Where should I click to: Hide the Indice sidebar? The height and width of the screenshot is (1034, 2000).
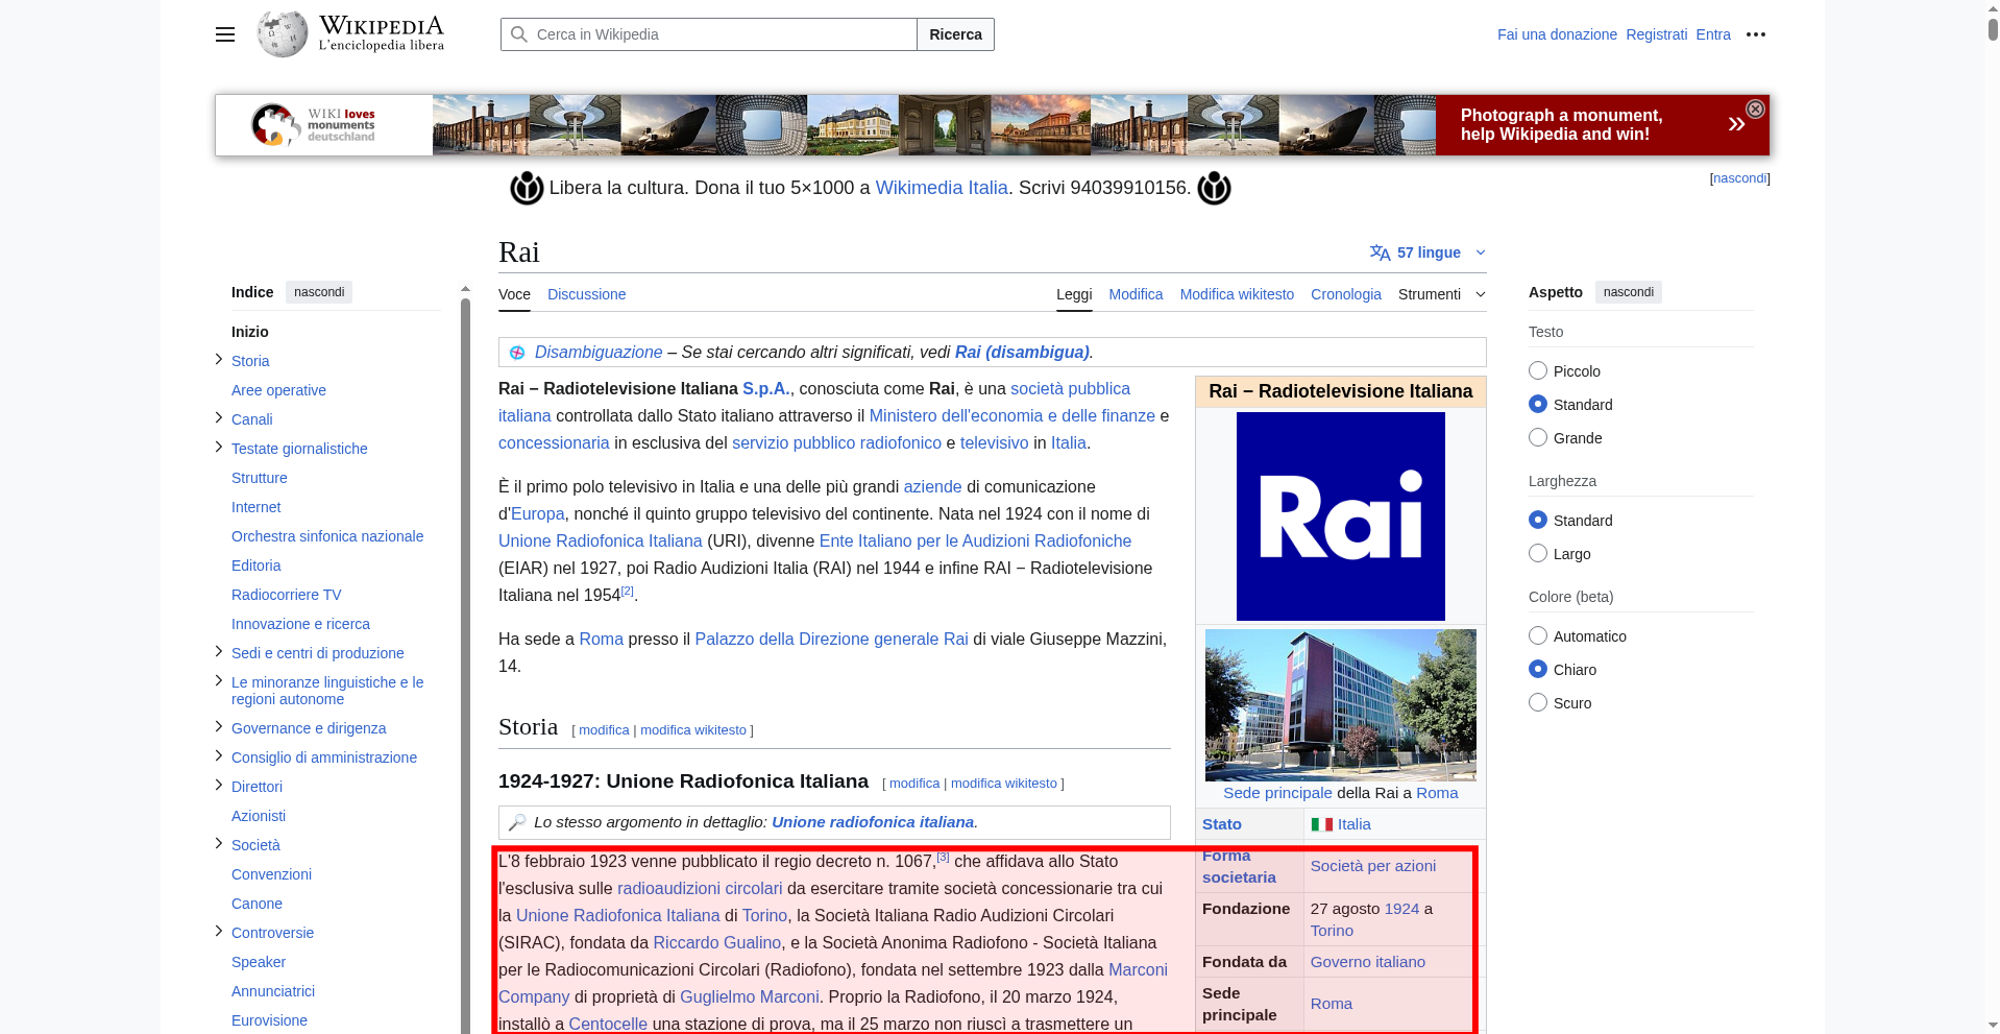319,292
